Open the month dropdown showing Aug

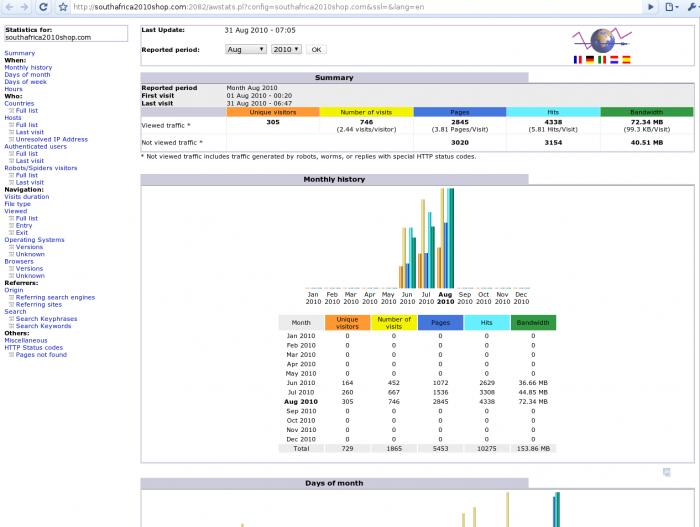tap(246, 48)
